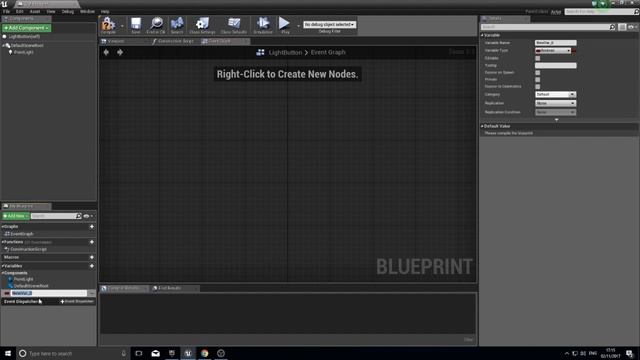This screenshot has width=640, height=360.
Task: Open the Compile options dropdown arrow
Action: click(x=122, y=26)
